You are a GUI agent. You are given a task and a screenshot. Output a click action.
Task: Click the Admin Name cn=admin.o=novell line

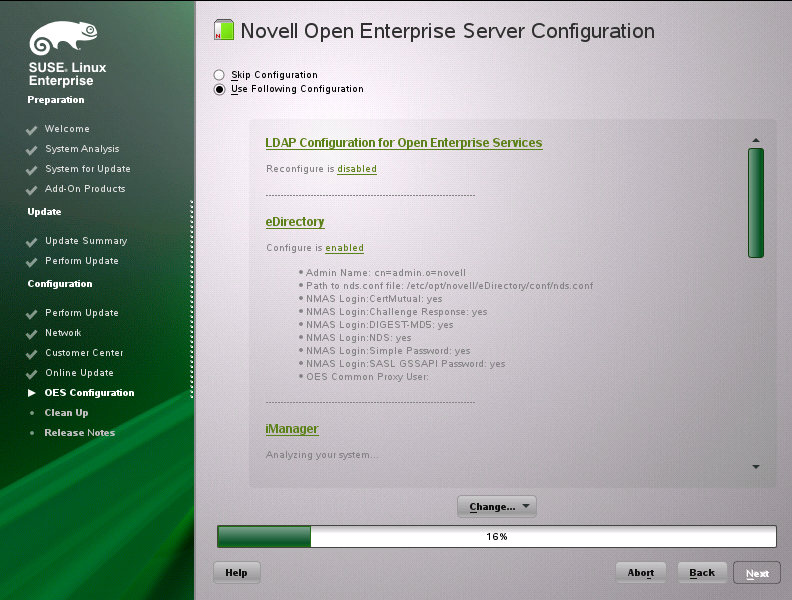(x=386, y=273)
